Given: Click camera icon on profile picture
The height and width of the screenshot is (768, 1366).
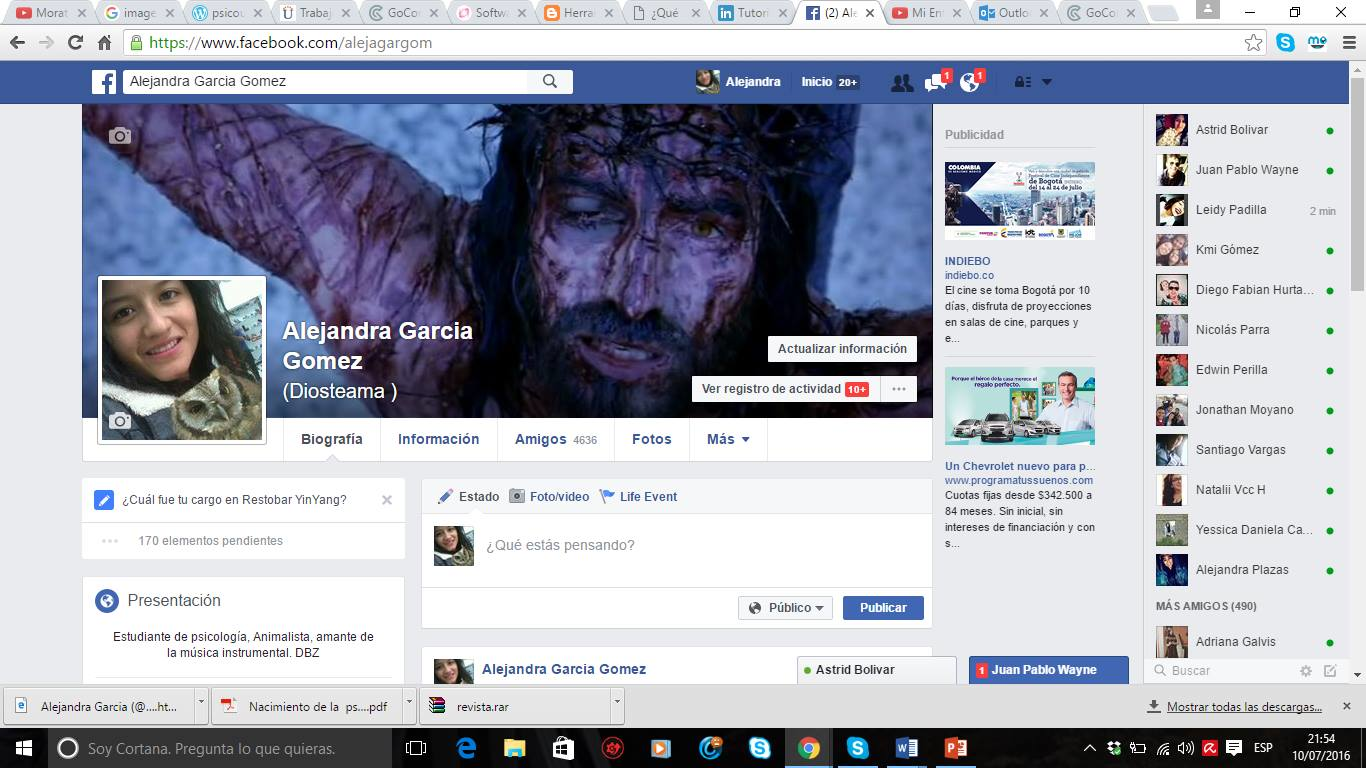Looking at the screenshot, I should click(120, 422).
